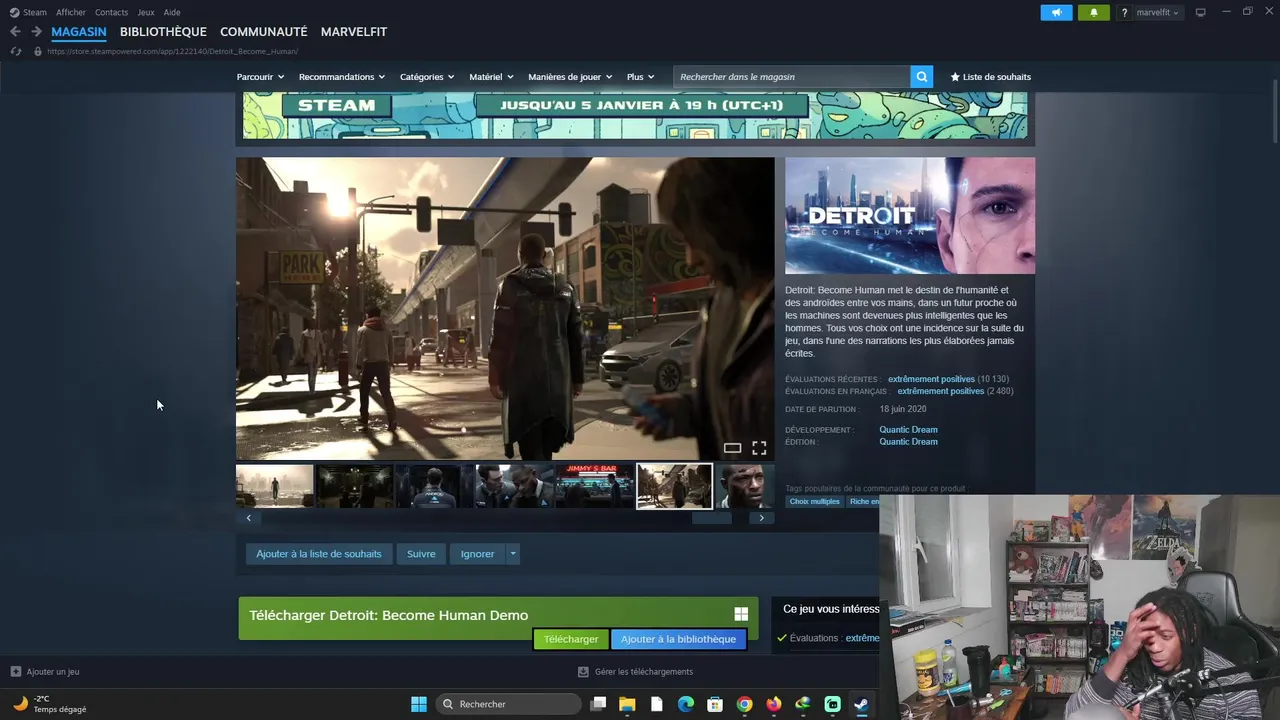Click the wishlist star icon
Viewport: 1280px width, 720px height.
click(954, 77)
